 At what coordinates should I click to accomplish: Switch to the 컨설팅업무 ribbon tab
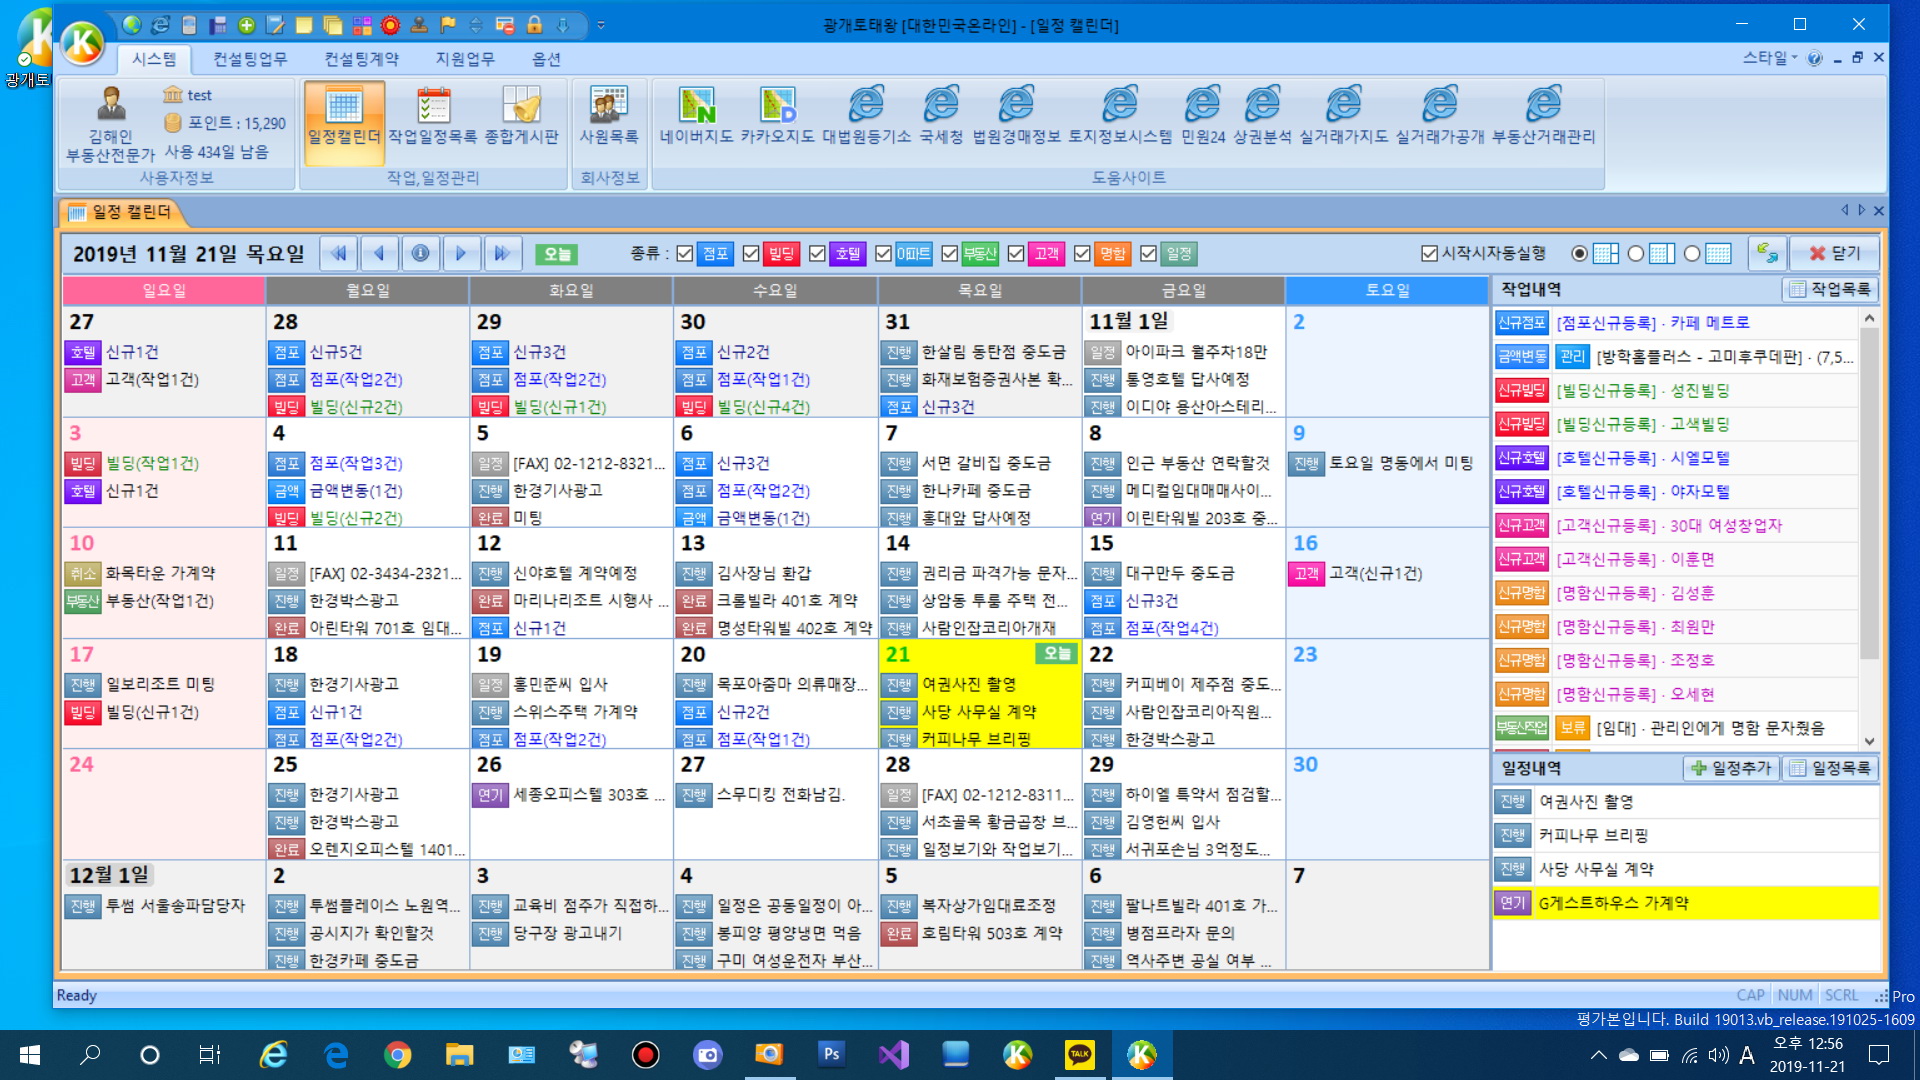tap(249, 59)
